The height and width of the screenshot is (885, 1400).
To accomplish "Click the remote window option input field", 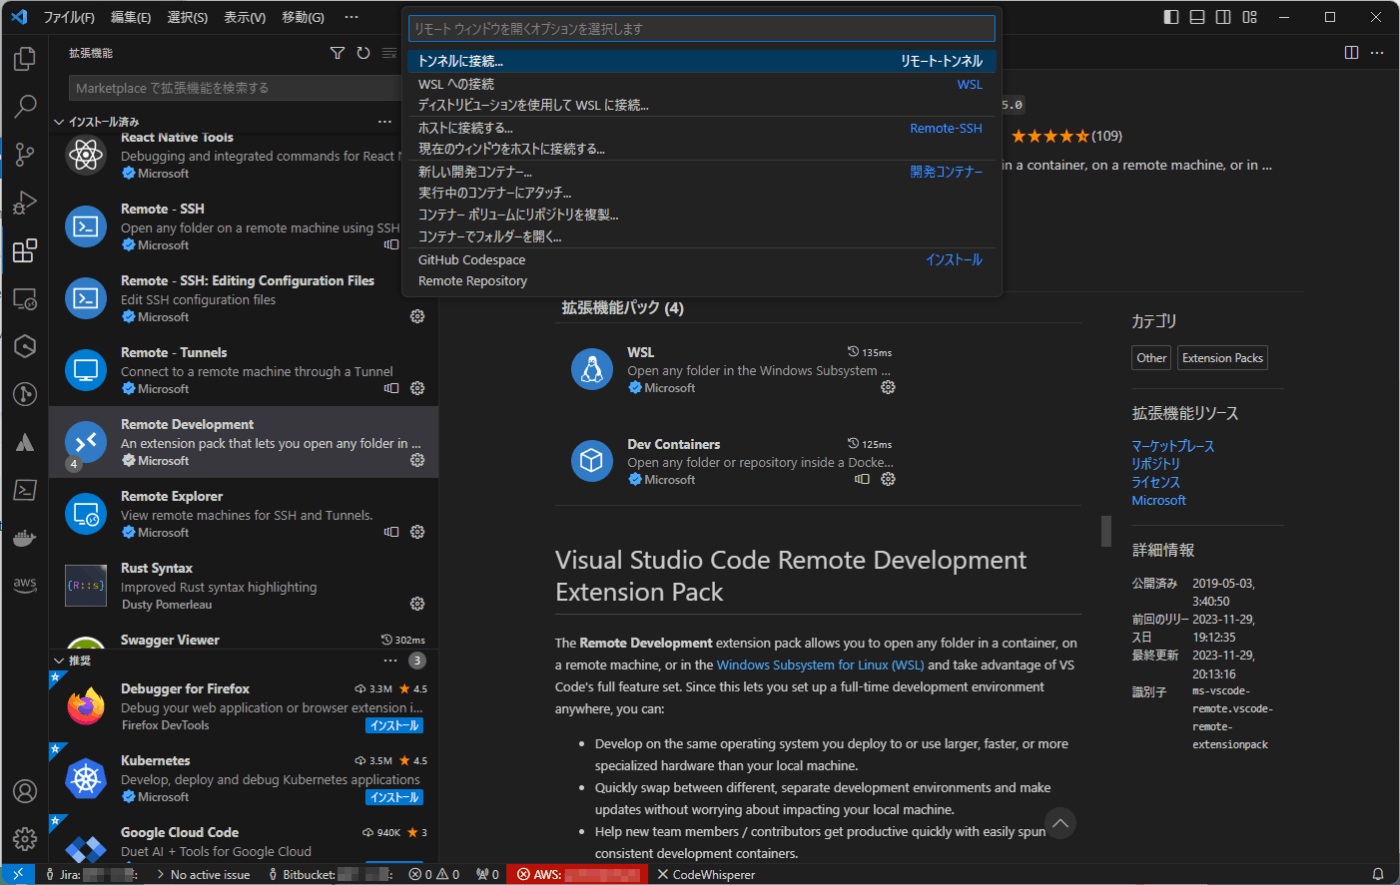I will [x=701, y=29].
